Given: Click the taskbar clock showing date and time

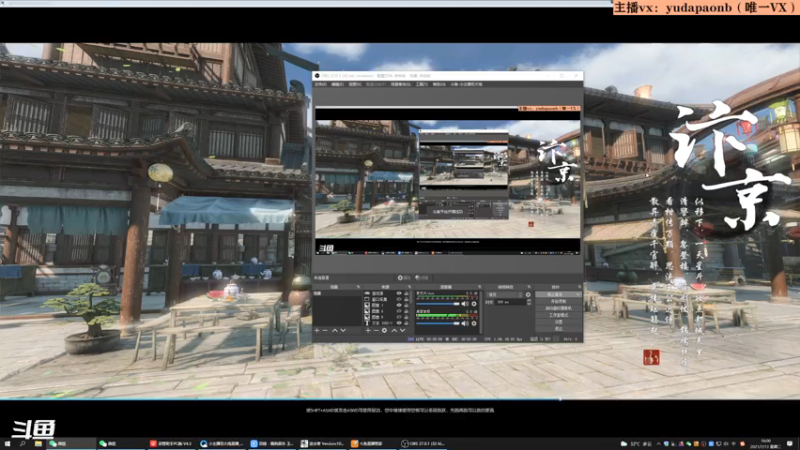Looking at the screenshot, I should pyautogui.click(x=766, y=443).
